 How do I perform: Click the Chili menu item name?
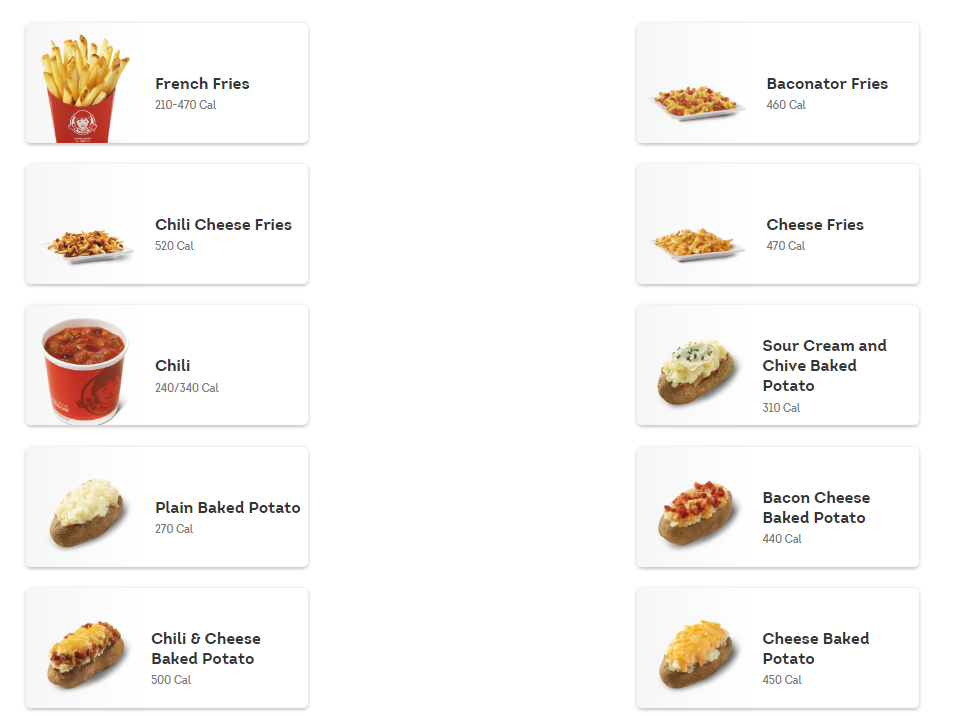173,366
